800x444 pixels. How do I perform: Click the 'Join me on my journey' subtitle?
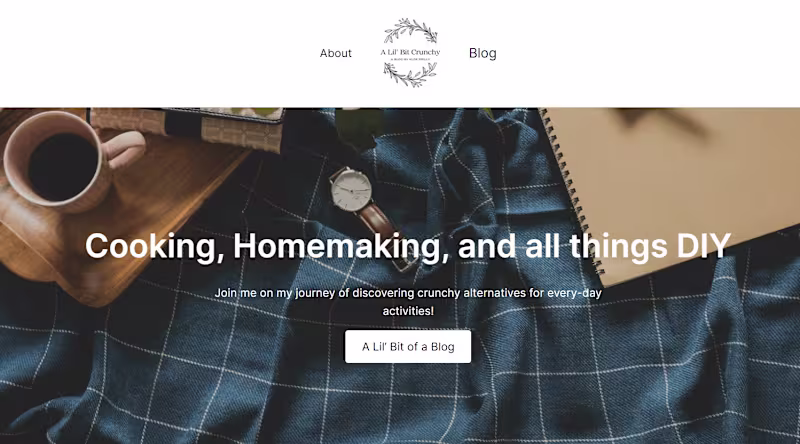pyautogui.click(x=408, y=302)
